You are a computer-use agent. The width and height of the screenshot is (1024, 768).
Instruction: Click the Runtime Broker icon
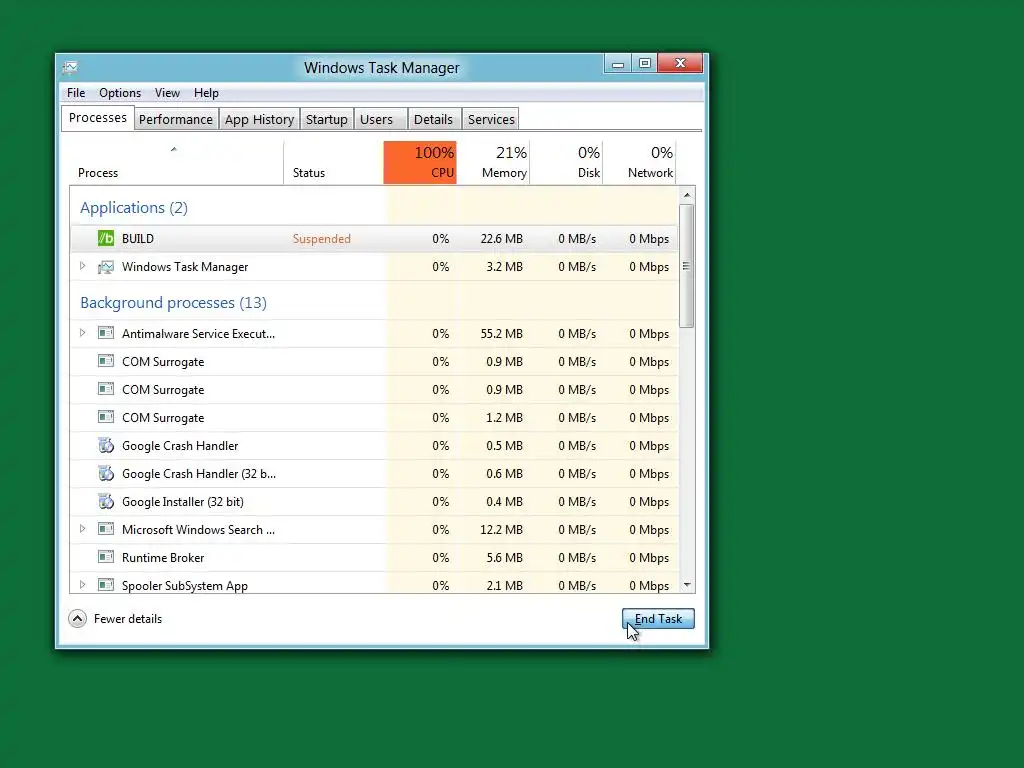click(x=106, y=557)
